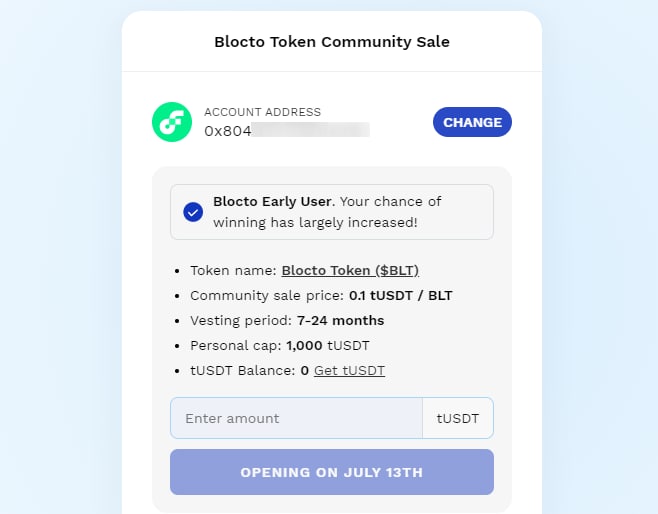Click the Token name label
The width and height of the screenshot is (658, 514).
pyautogui.click(x=233, y=270)
